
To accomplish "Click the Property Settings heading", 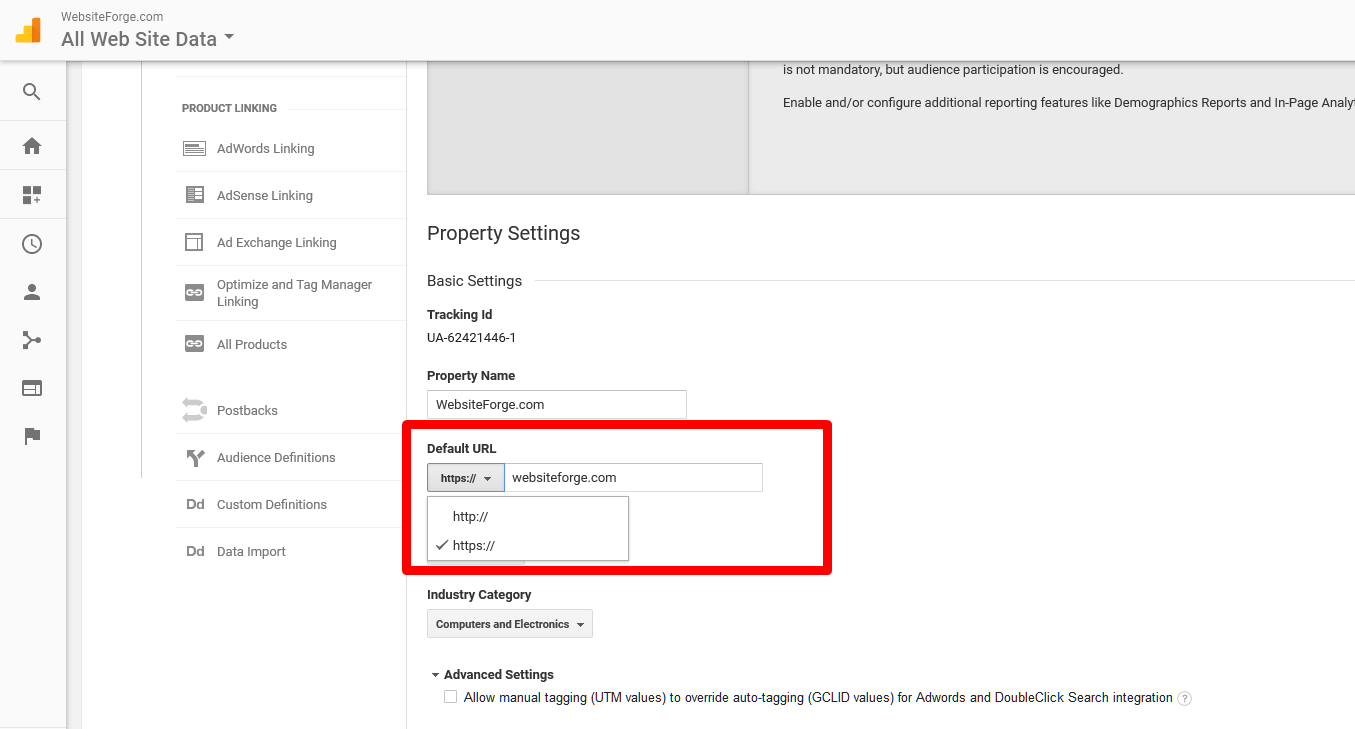I will 503,233.
